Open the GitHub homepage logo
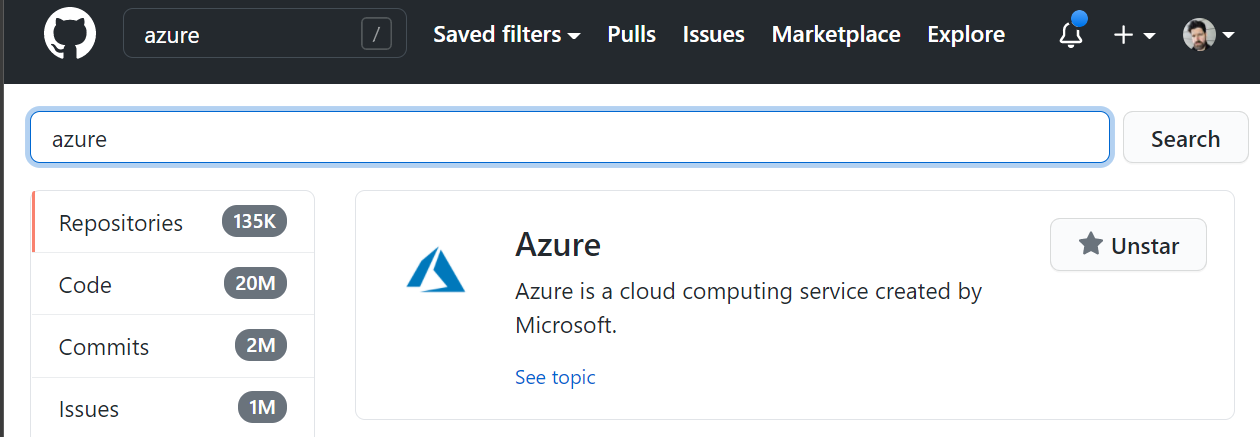The height and width of the screenshot is (437, 1260). pyautogui.click(x=70, y=34)
